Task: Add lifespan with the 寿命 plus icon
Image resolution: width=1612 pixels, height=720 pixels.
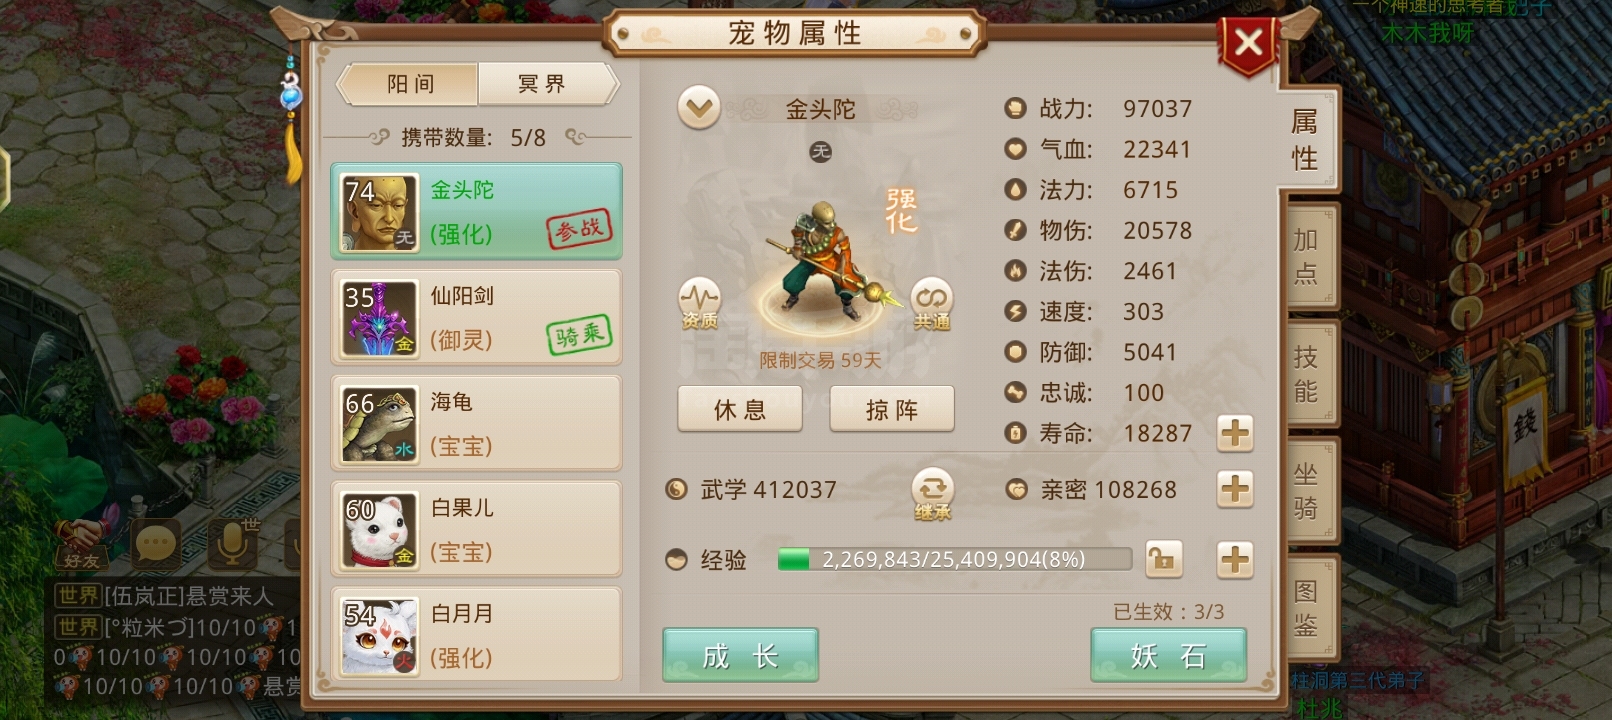Action: 1235,433
